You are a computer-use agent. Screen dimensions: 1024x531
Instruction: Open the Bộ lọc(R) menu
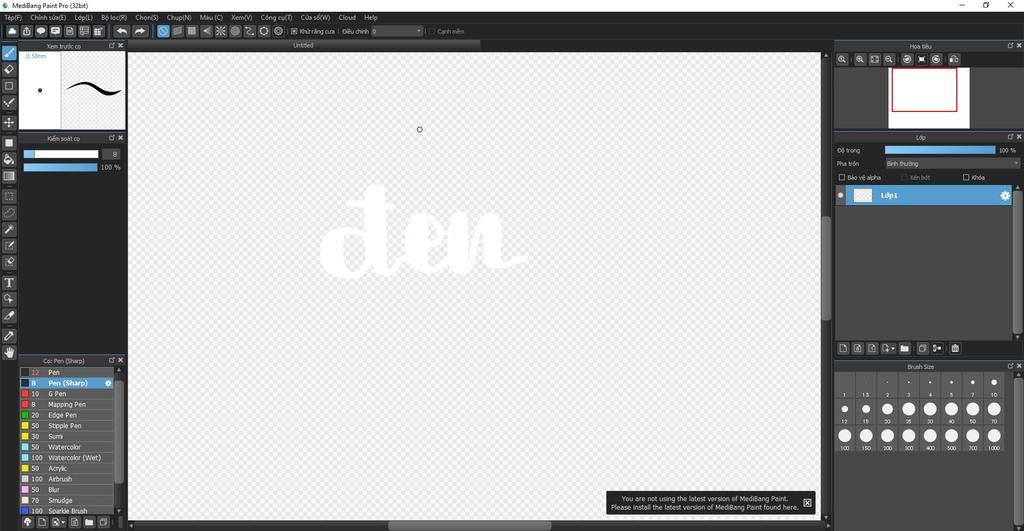coord(114,18)
